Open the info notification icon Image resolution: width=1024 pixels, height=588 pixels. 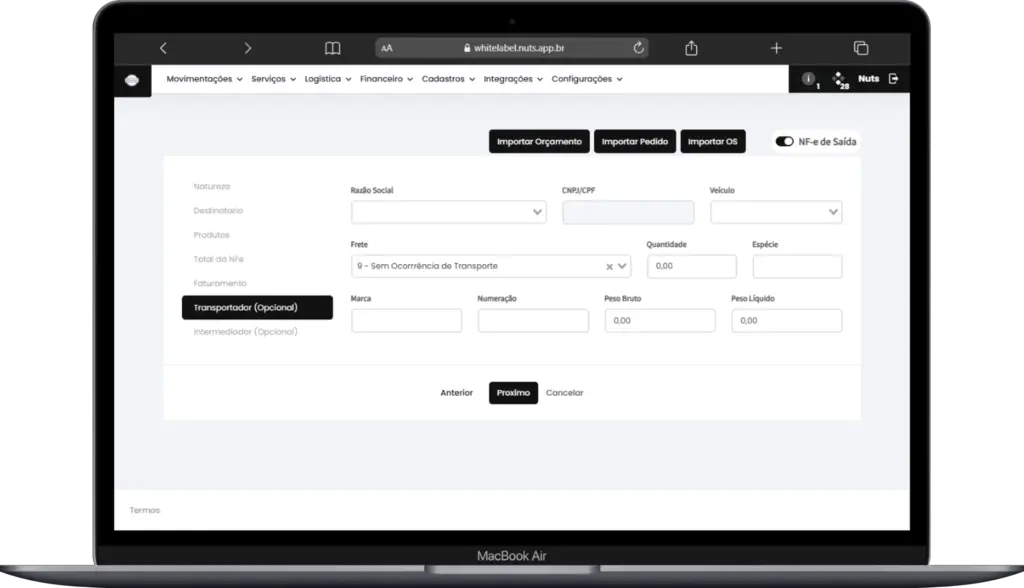(808, 78)
